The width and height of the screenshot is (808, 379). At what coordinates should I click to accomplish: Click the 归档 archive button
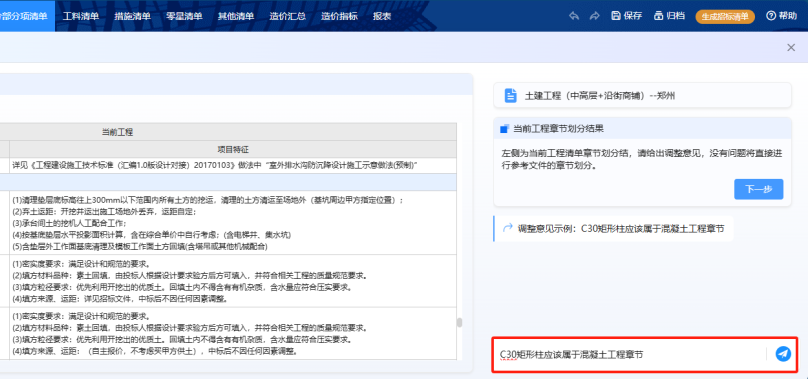tap(669, 16)
